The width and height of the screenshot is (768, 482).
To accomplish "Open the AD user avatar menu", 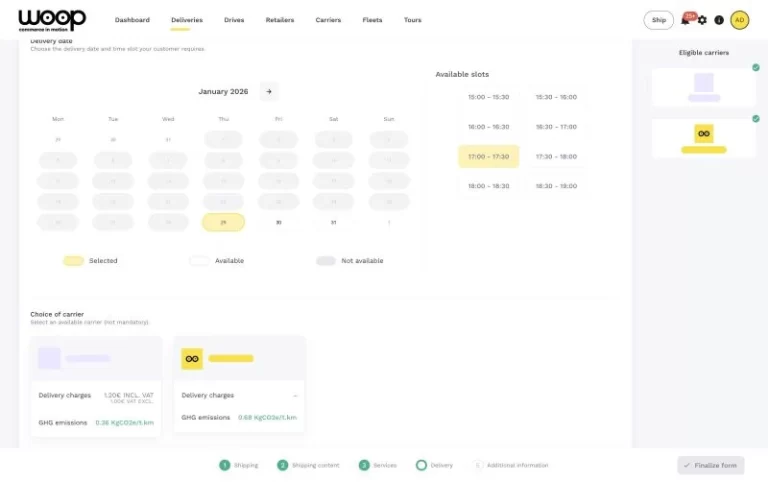I will click(x=740, y=20).
